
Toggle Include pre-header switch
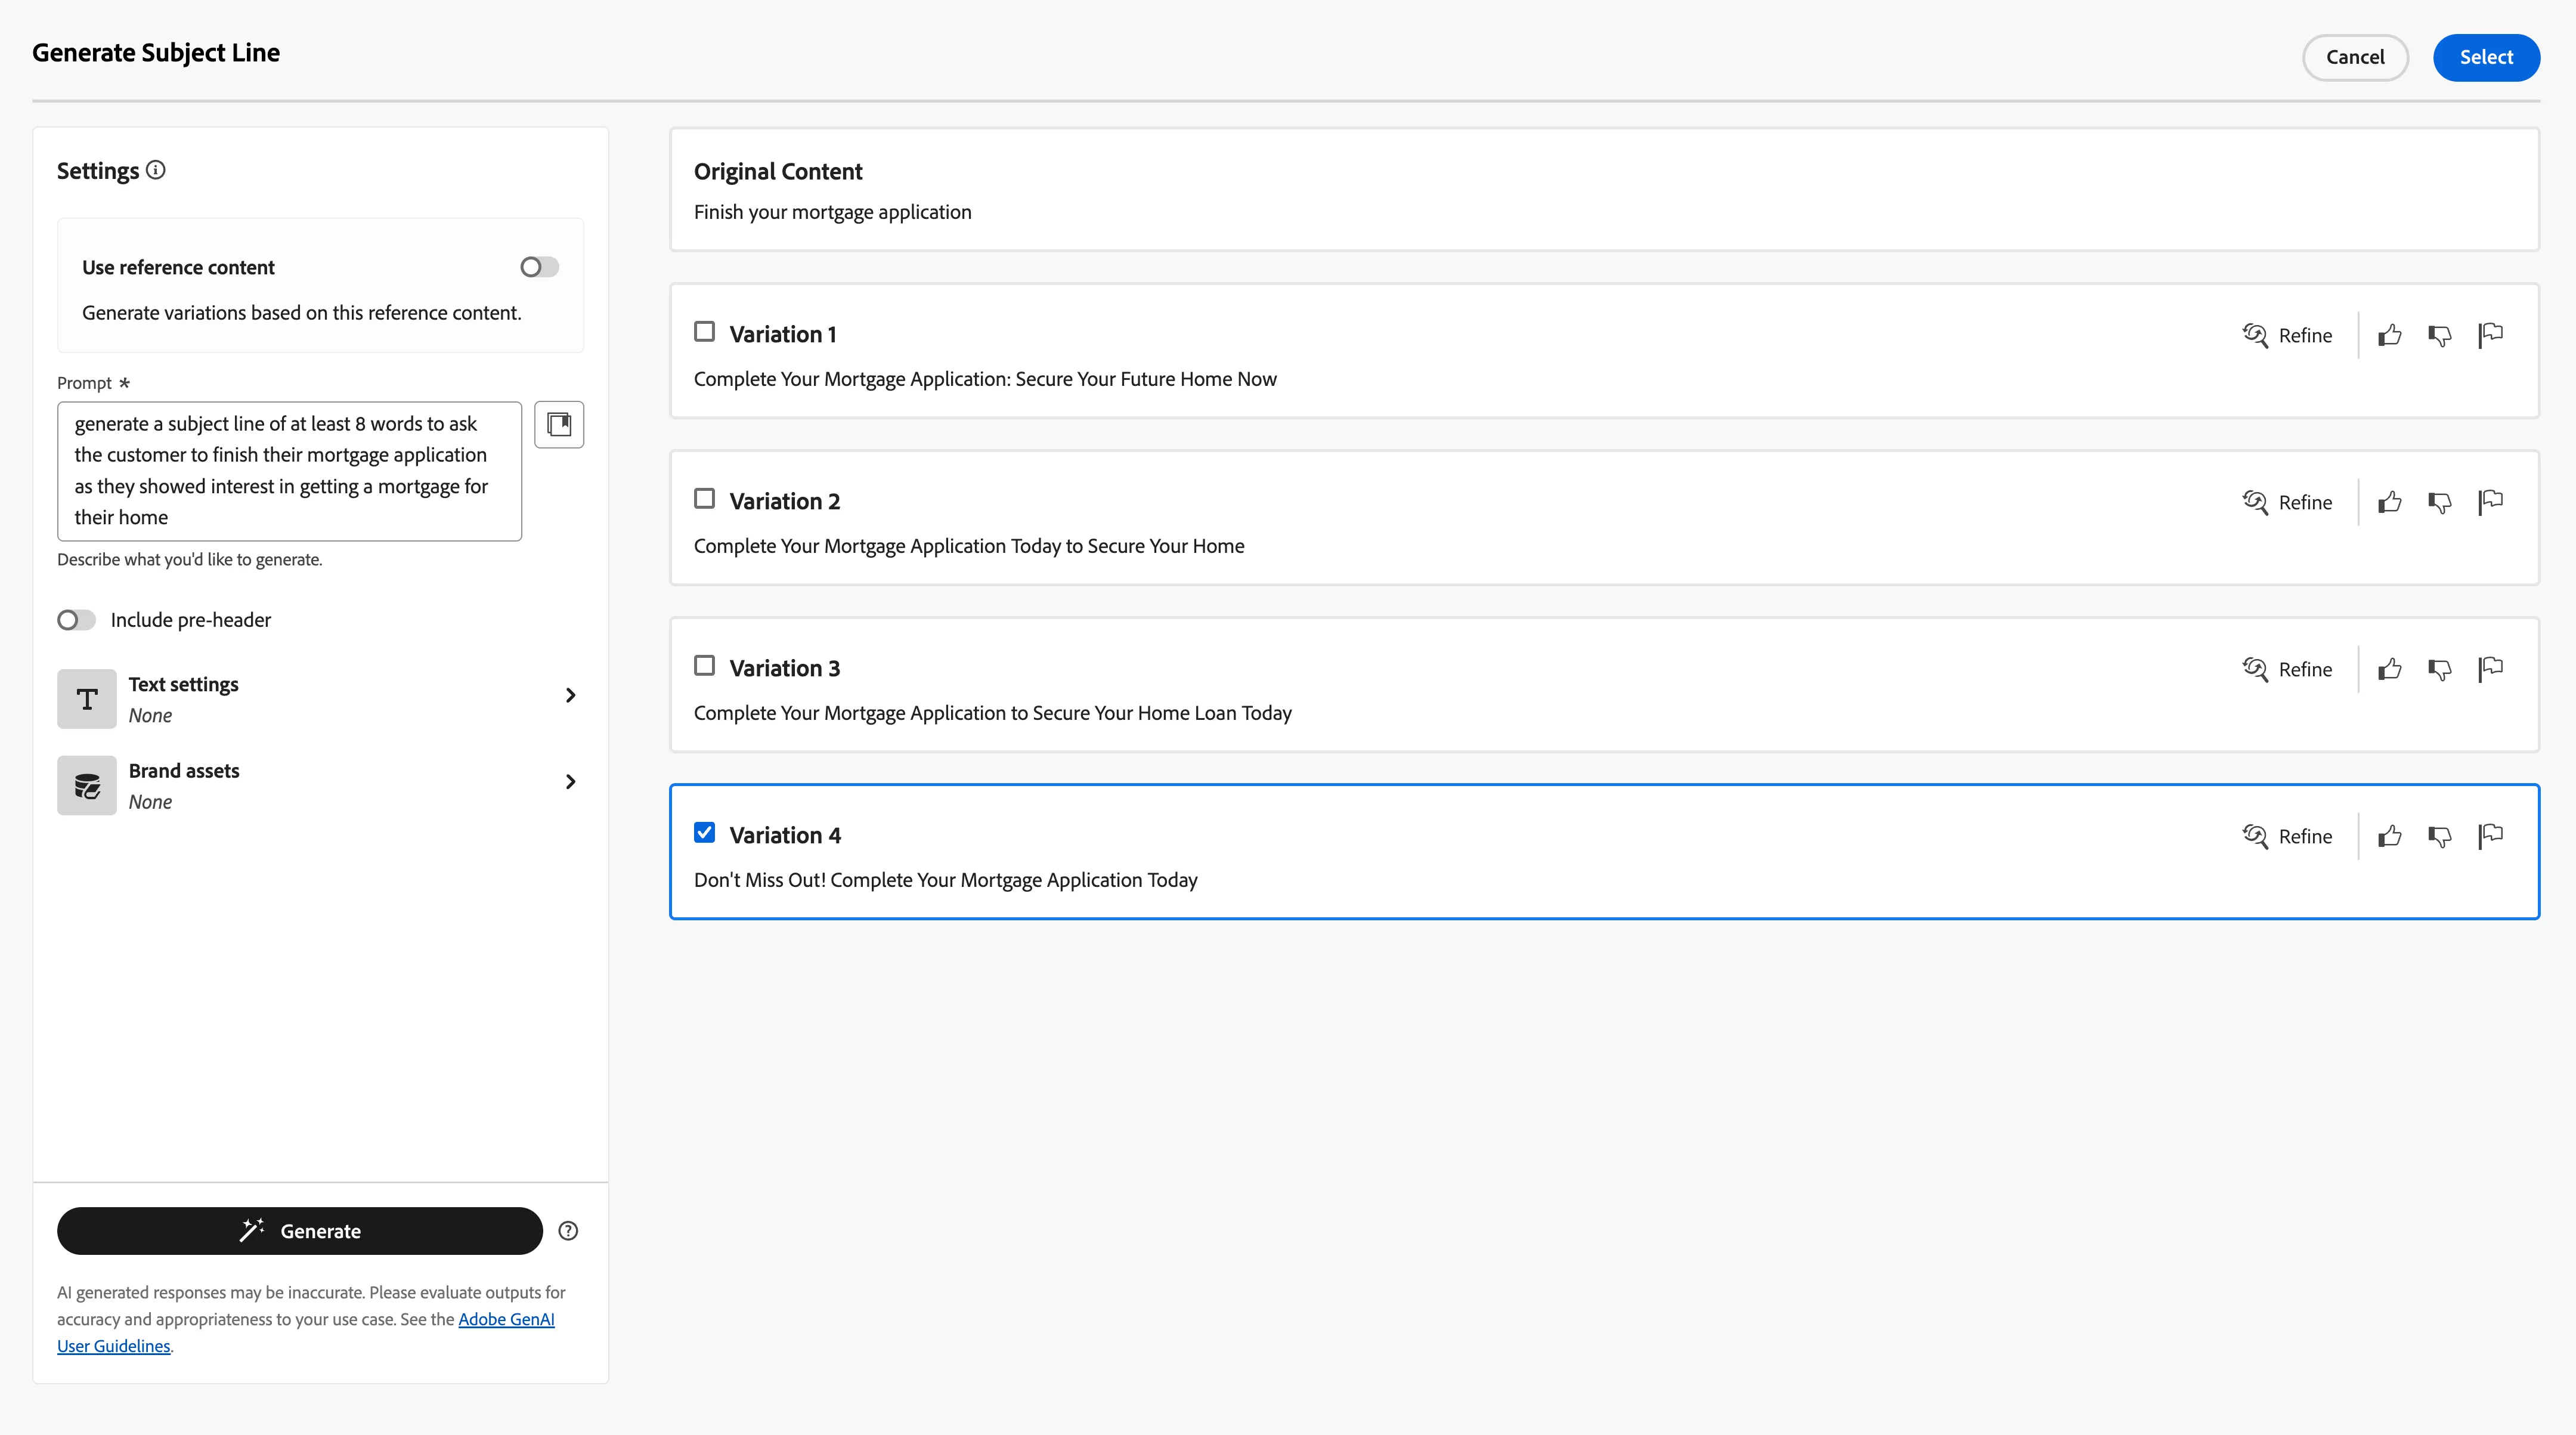click(x=76, y=620)
